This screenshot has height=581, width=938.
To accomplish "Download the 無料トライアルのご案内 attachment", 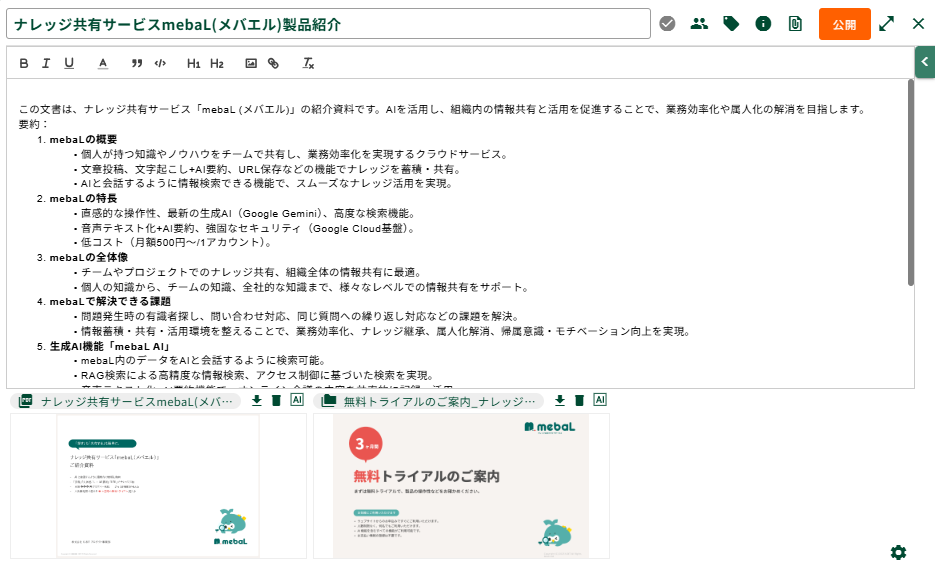I will 560,400.
